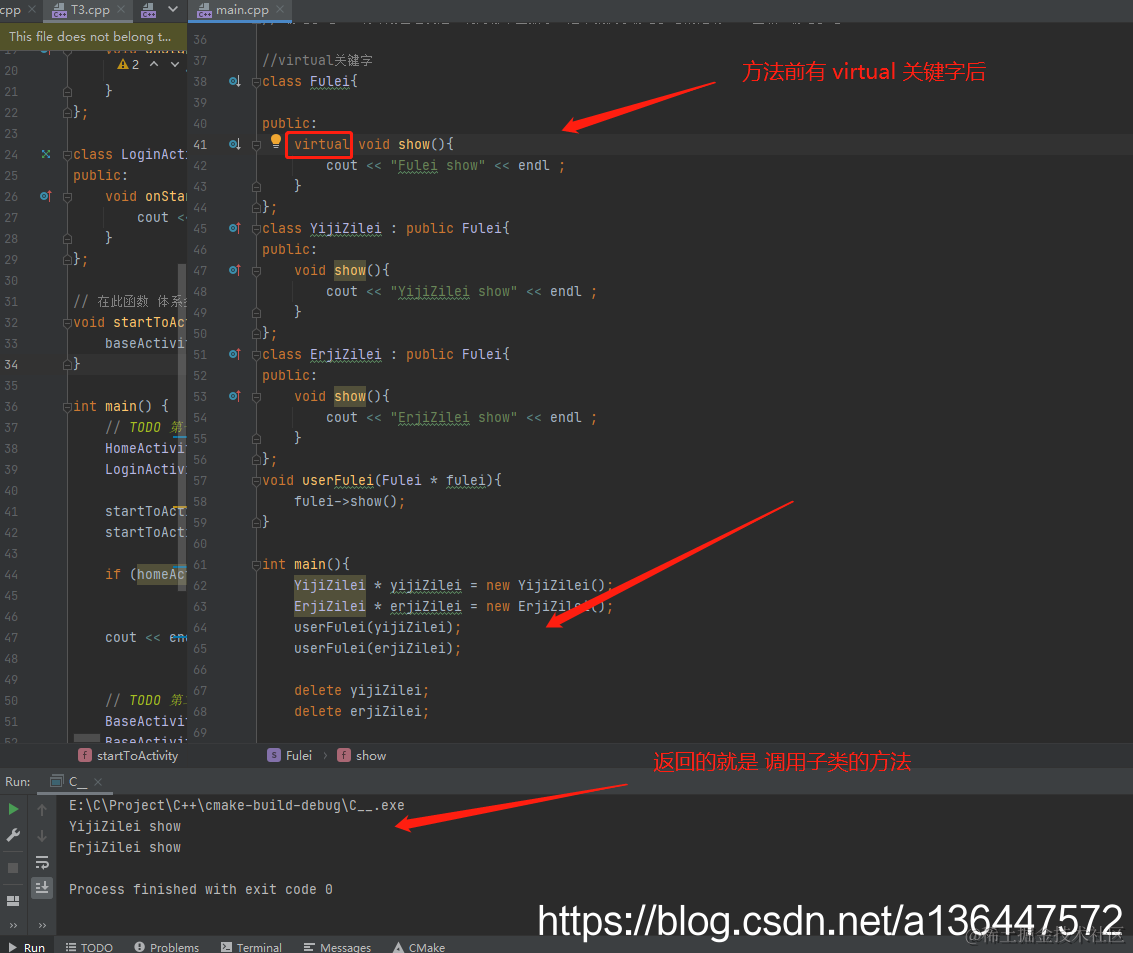Open the Problems tool window

click(167, 946)
